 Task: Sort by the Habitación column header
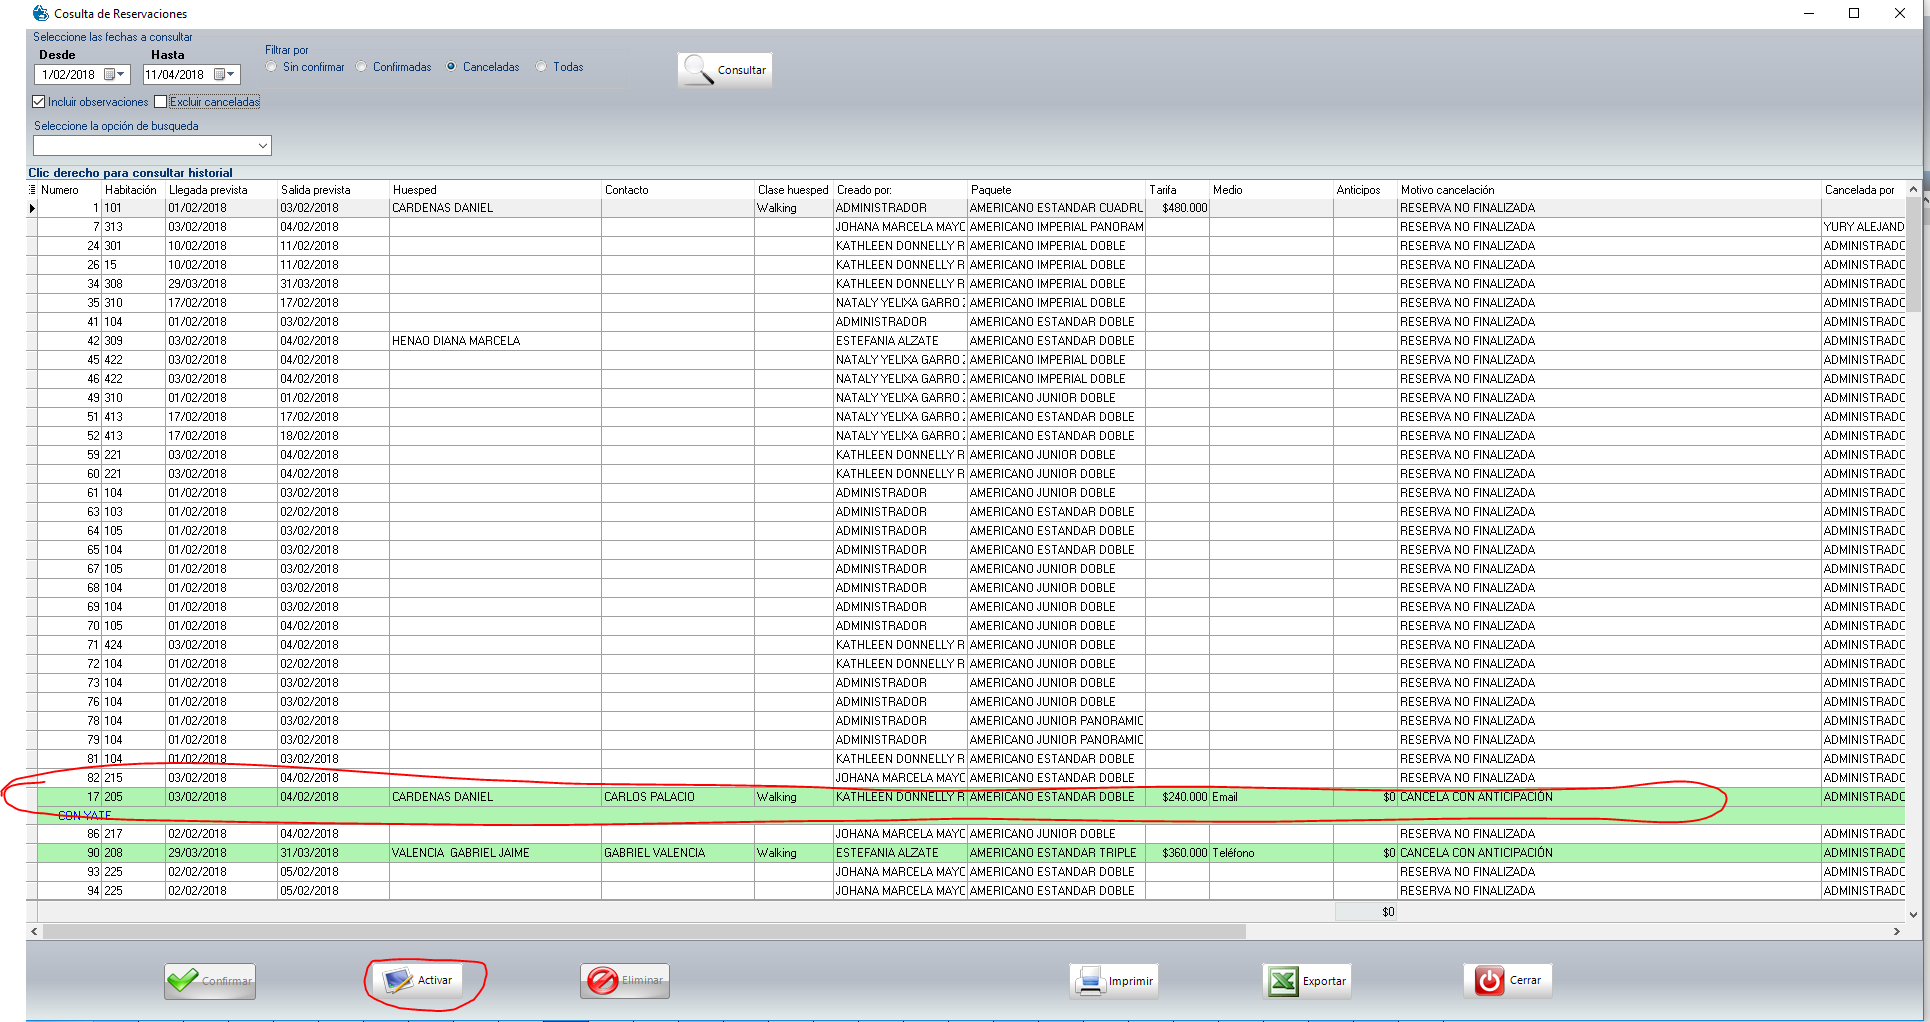(x=131, y=190)
